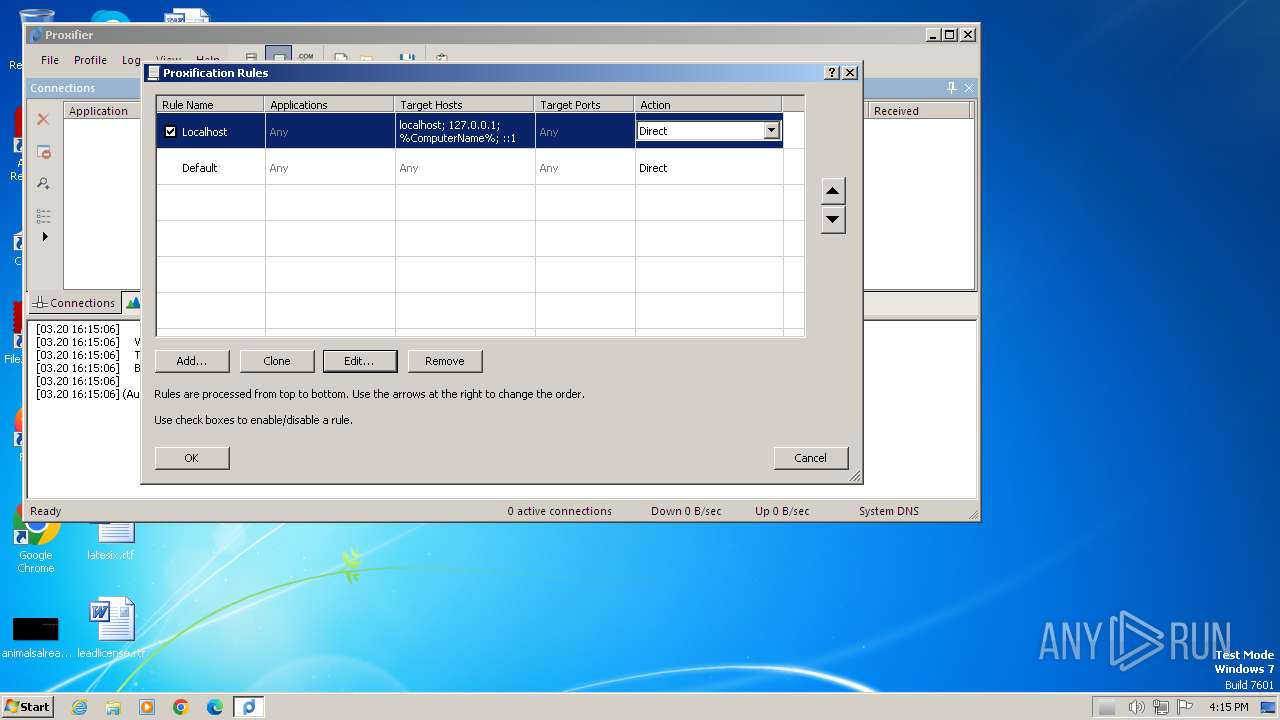Click the Clone button
Image resolution: width=1280 pixels, height=720 pixels.
click(277, 361)
